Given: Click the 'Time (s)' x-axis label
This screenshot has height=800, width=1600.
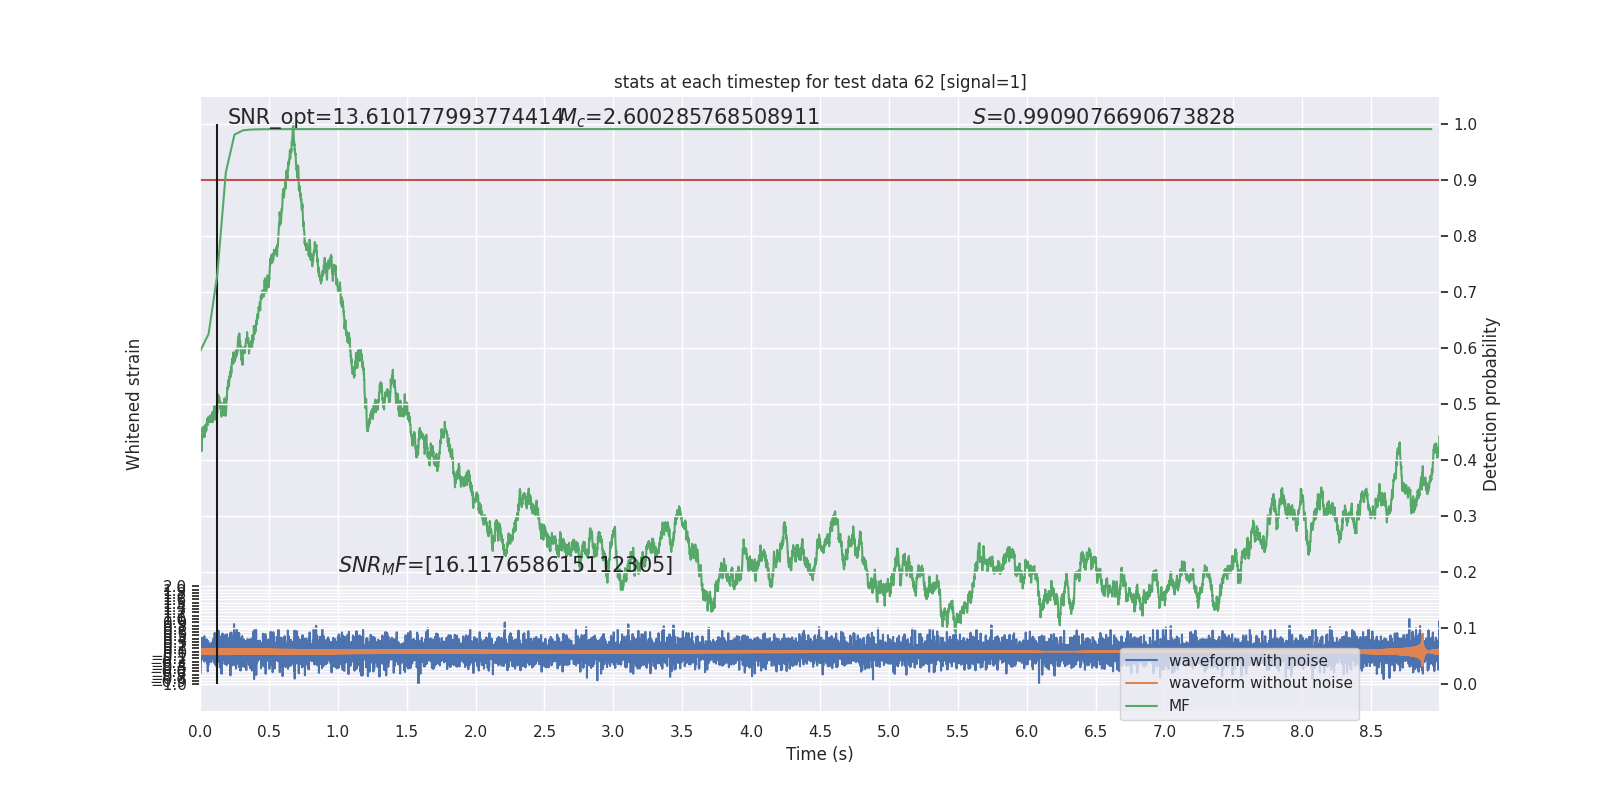Looking at the screenshot, I should 820,754.
